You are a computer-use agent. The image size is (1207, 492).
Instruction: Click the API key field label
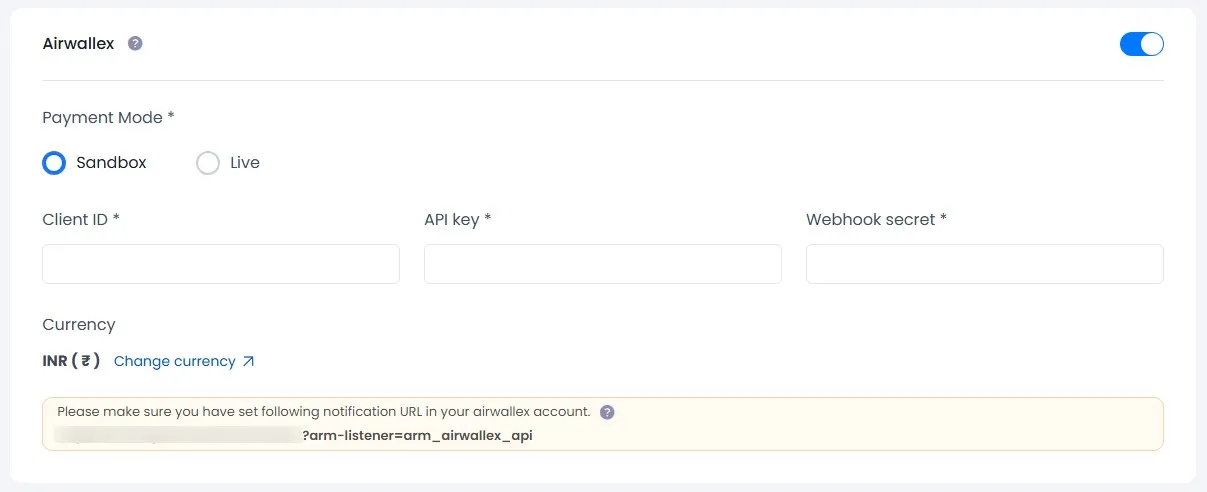point(457,219)
